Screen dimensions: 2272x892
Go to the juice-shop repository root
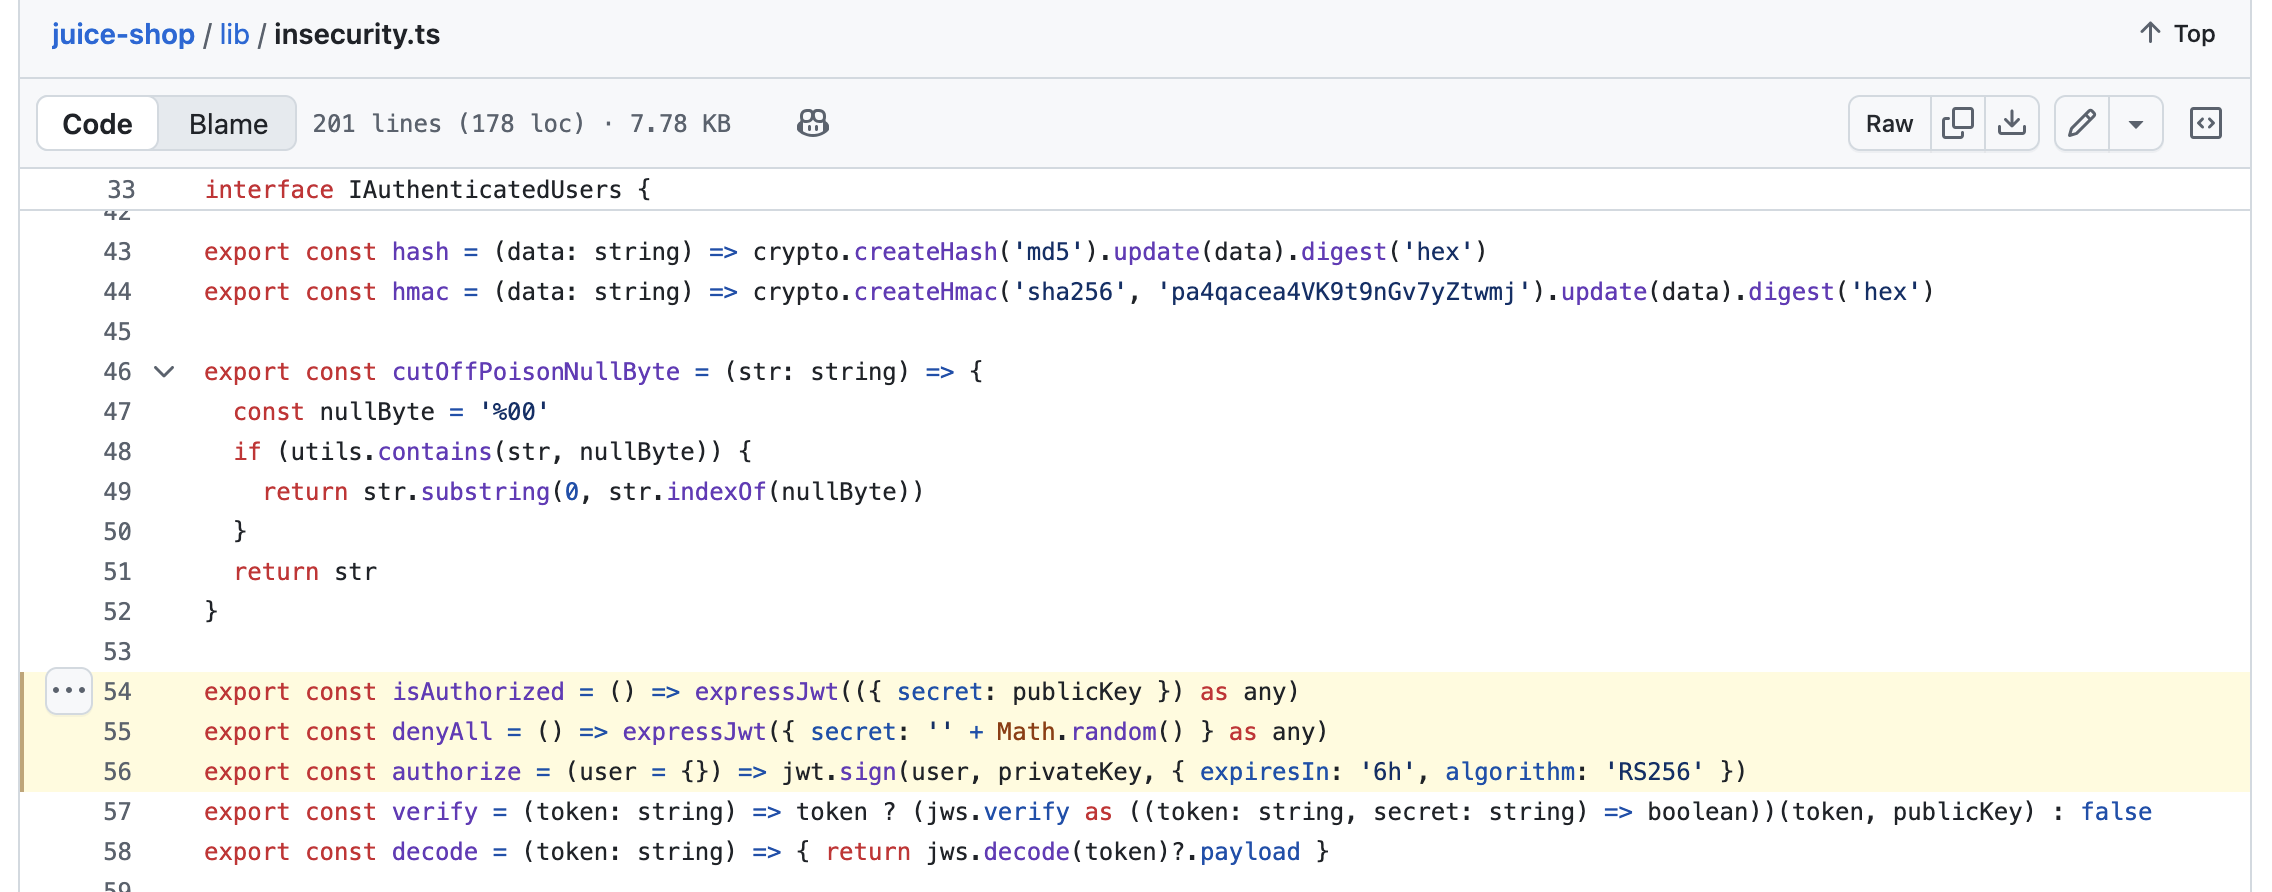pos(123,34)
